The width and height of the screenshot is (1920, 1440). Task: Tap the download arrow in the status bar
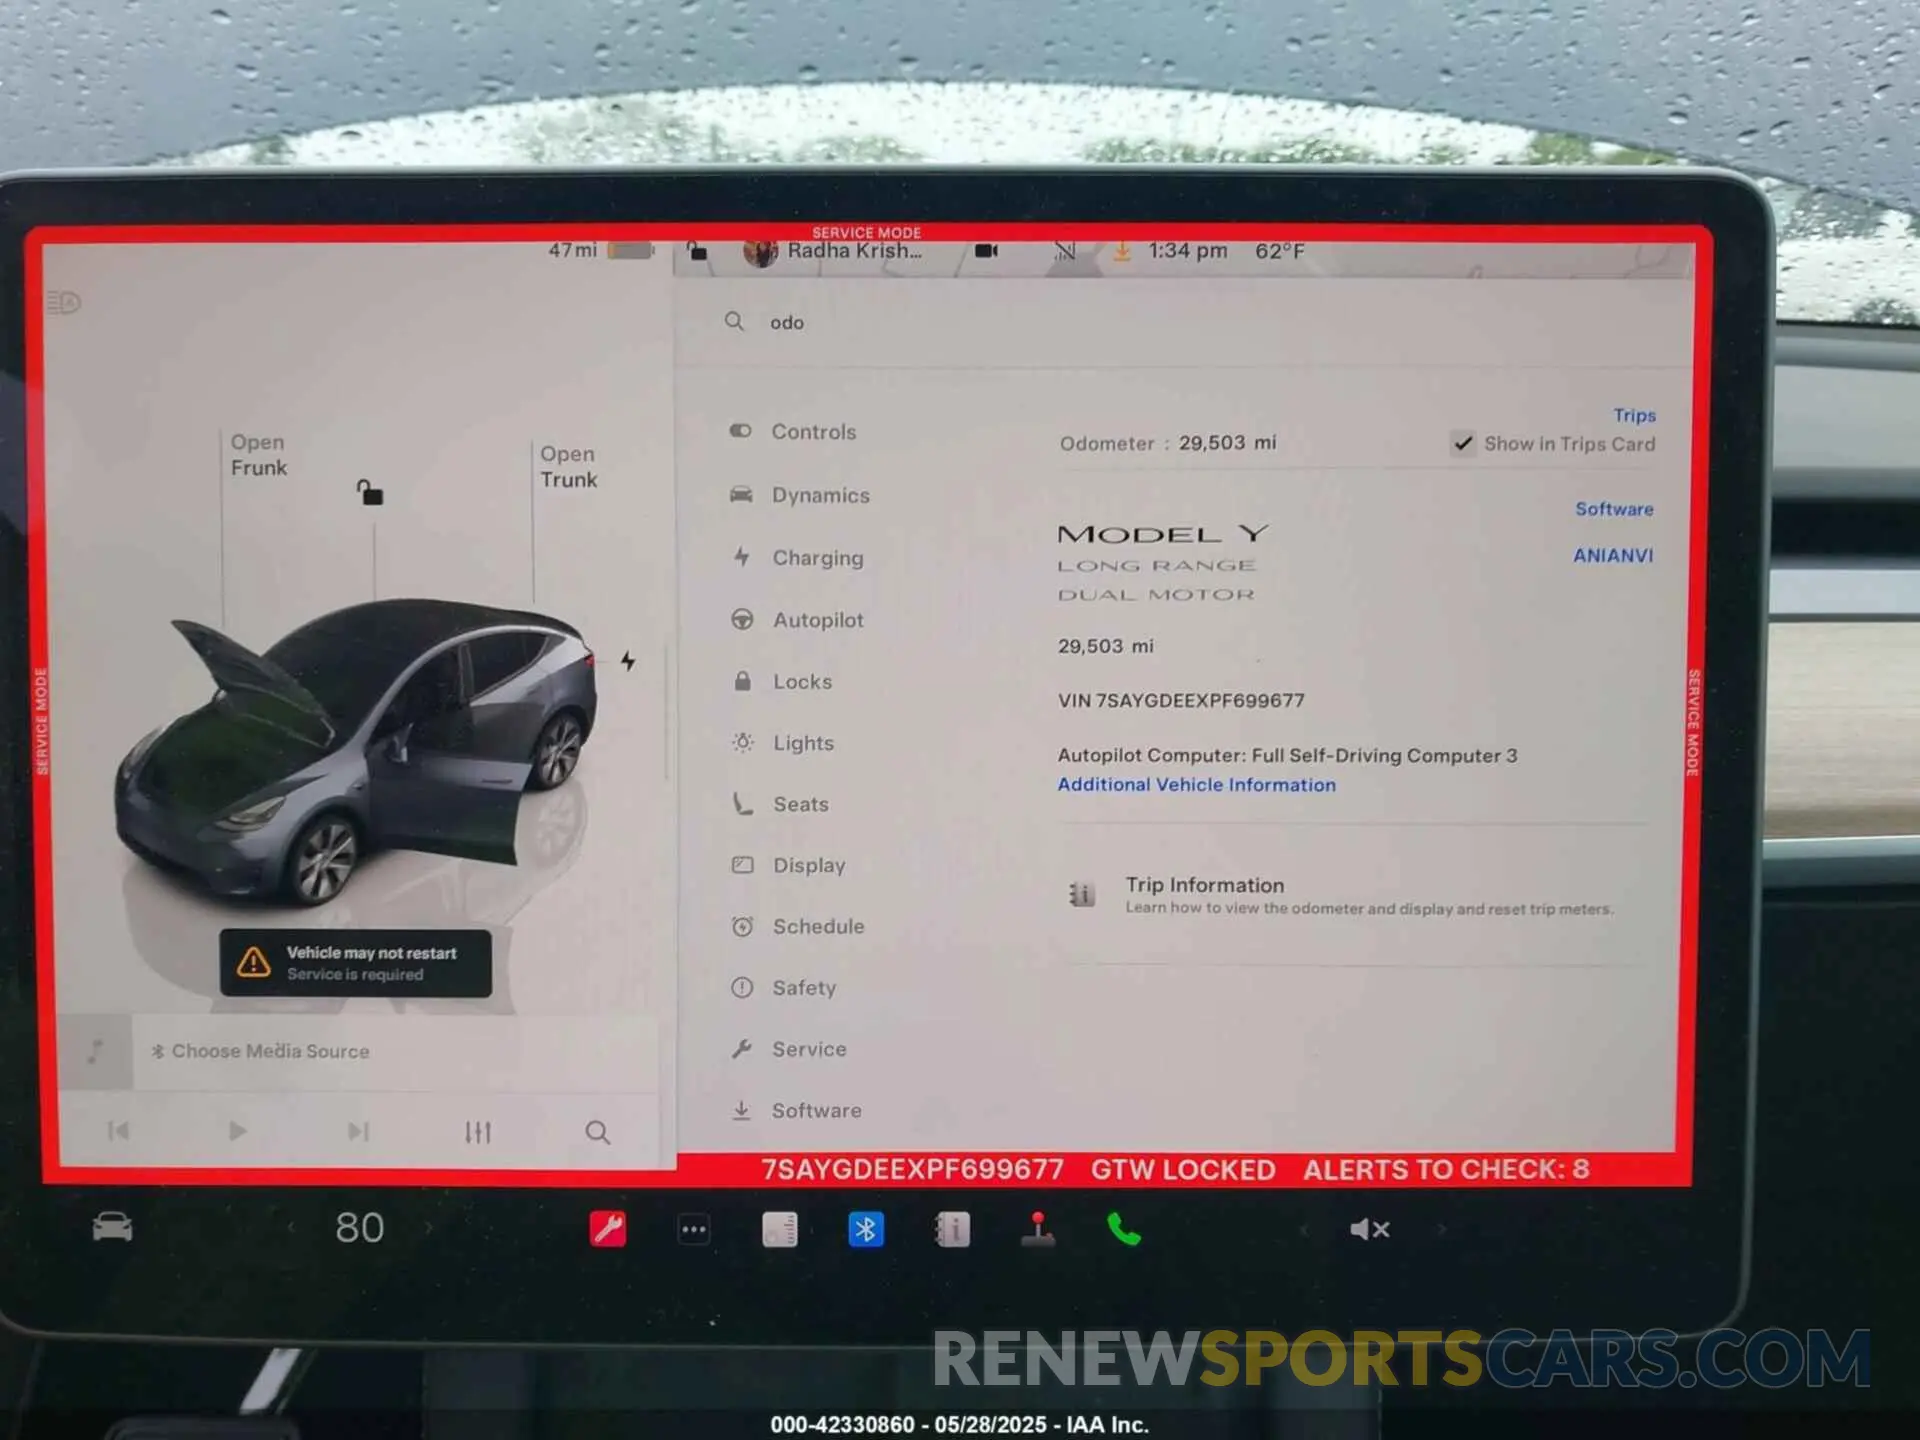pyautogui.click(x=1122, y=250)
